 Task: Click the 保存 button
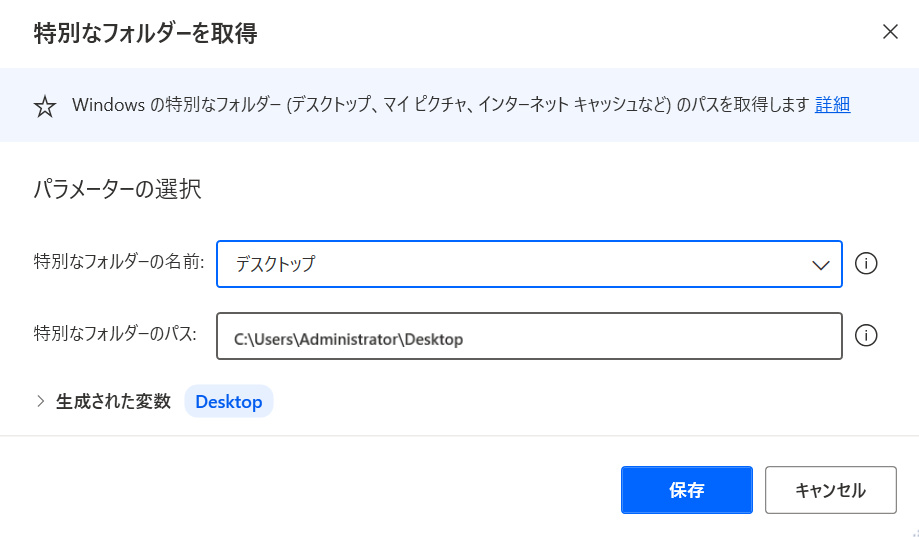click(x=686, y=490)
